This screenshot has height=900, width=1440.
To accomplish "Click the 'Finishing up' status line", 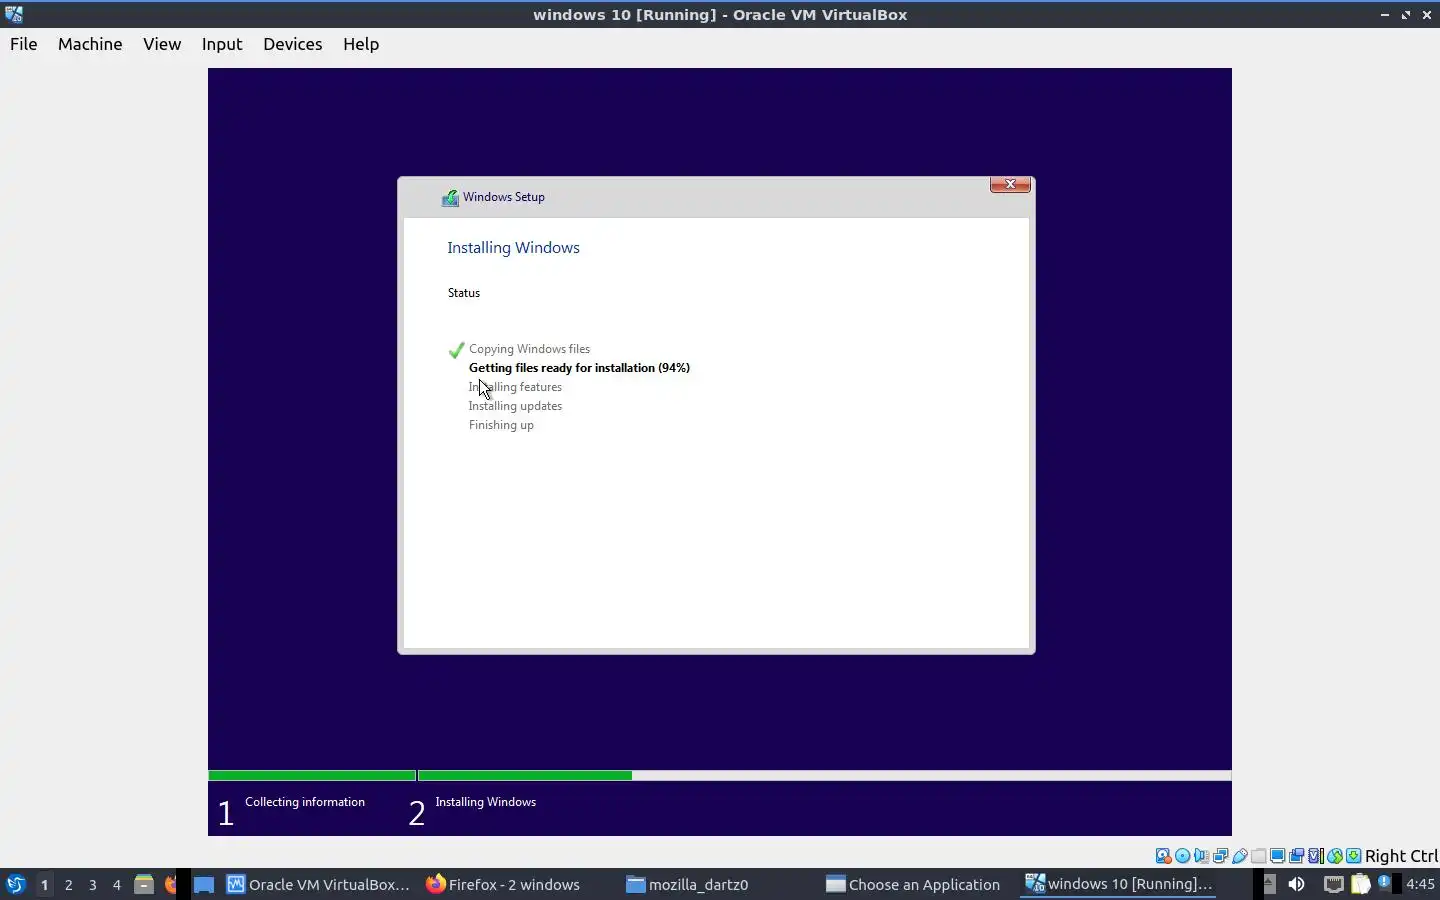I will coord(501,425).
